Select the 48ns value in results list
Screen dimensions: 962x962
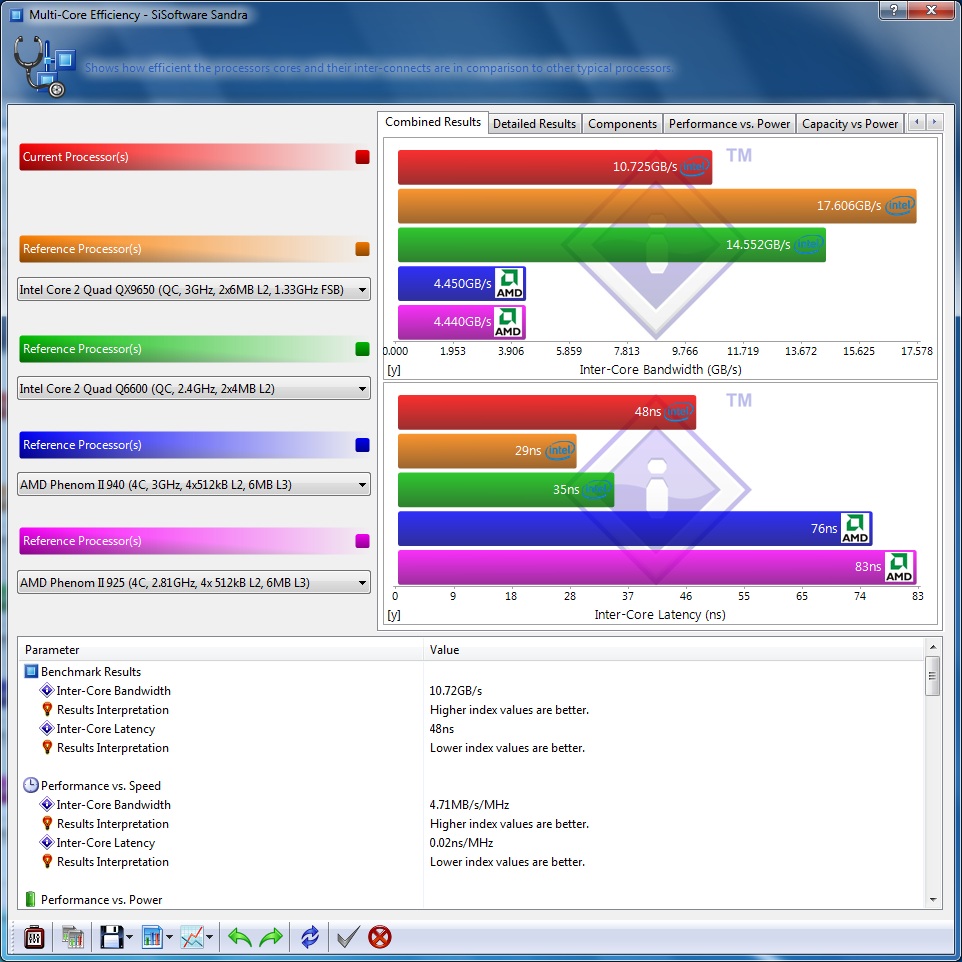tap(442, 729)
